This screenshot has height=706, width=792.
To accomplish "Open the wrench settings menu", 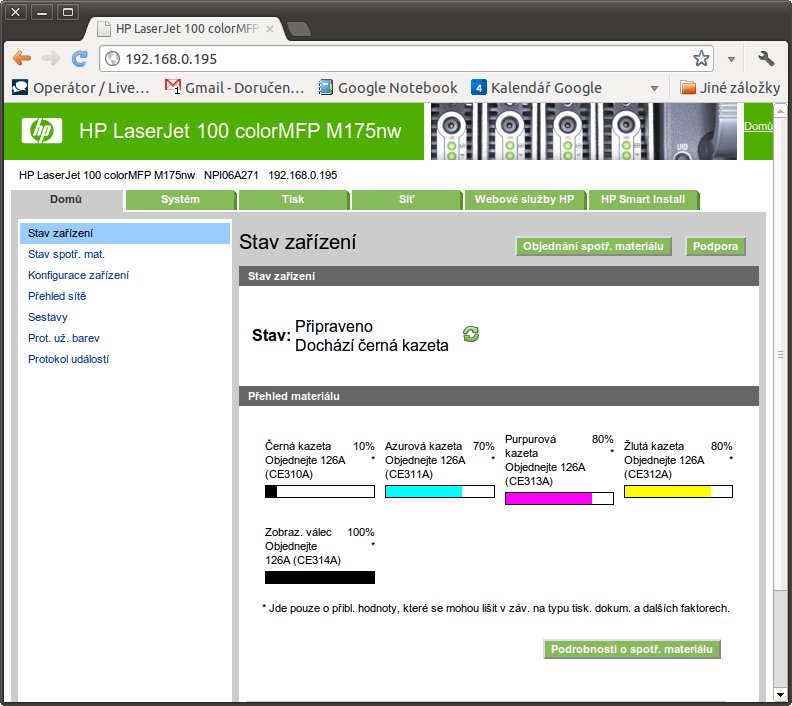I will point(766,59).
